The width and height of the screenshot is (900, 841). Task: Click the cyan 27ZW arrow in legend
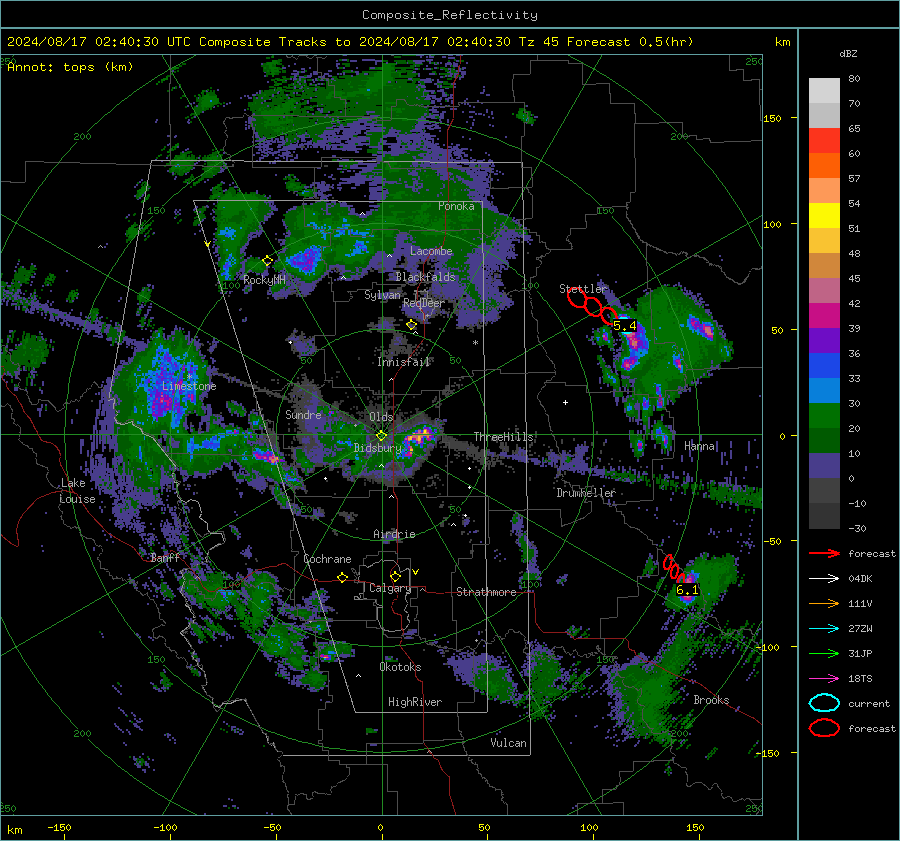(x=824, y=629)
